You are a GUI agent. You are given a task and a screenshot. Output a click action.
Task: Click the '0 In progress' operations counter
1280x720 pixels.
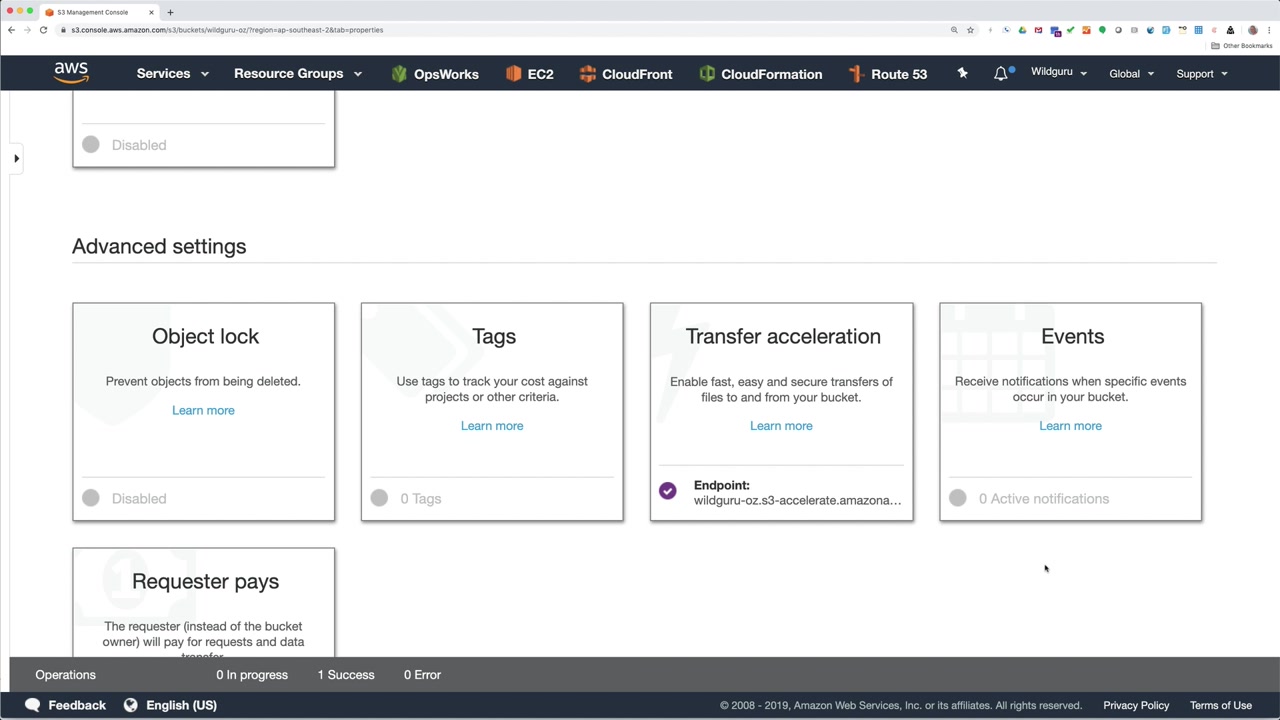(x=252, y=675)
